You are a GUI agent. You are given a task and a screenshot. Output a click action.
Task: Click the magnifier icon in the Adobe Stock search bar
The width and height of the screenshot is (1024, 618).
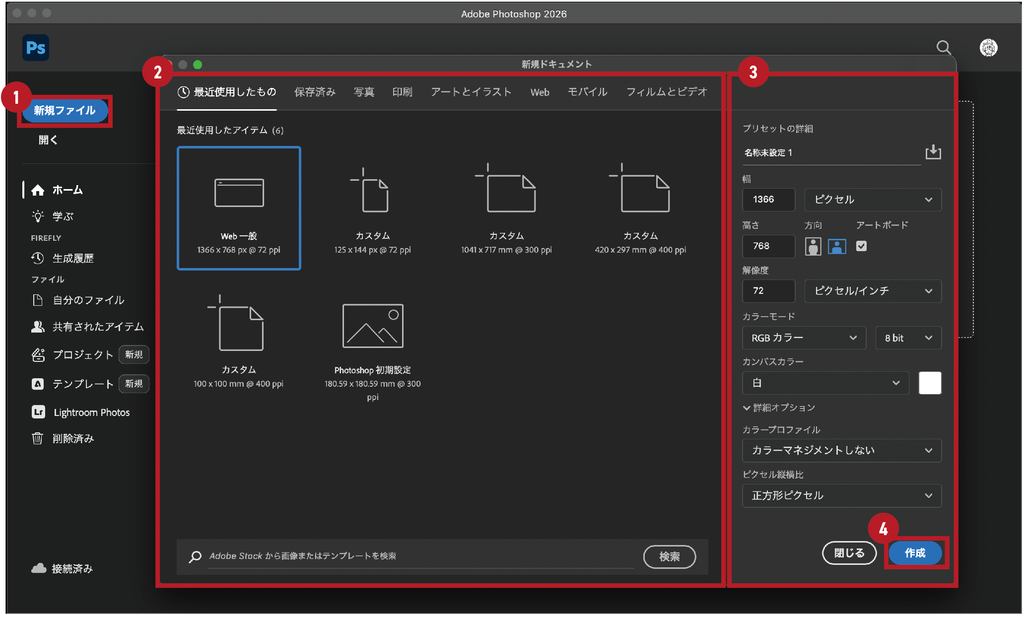(195, 557)
